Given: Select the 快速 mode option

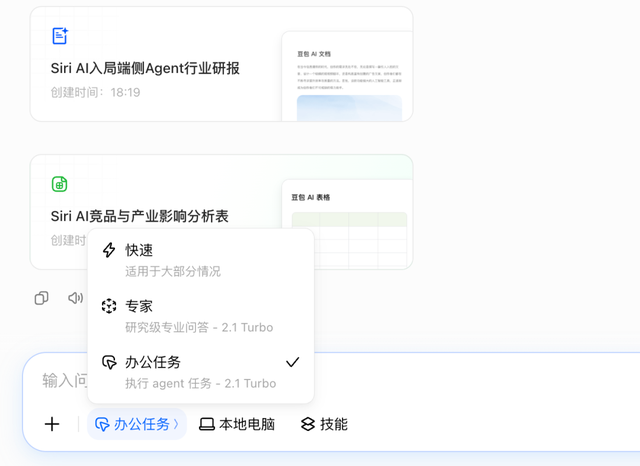Looking at the screenshot, I should 201,260.
